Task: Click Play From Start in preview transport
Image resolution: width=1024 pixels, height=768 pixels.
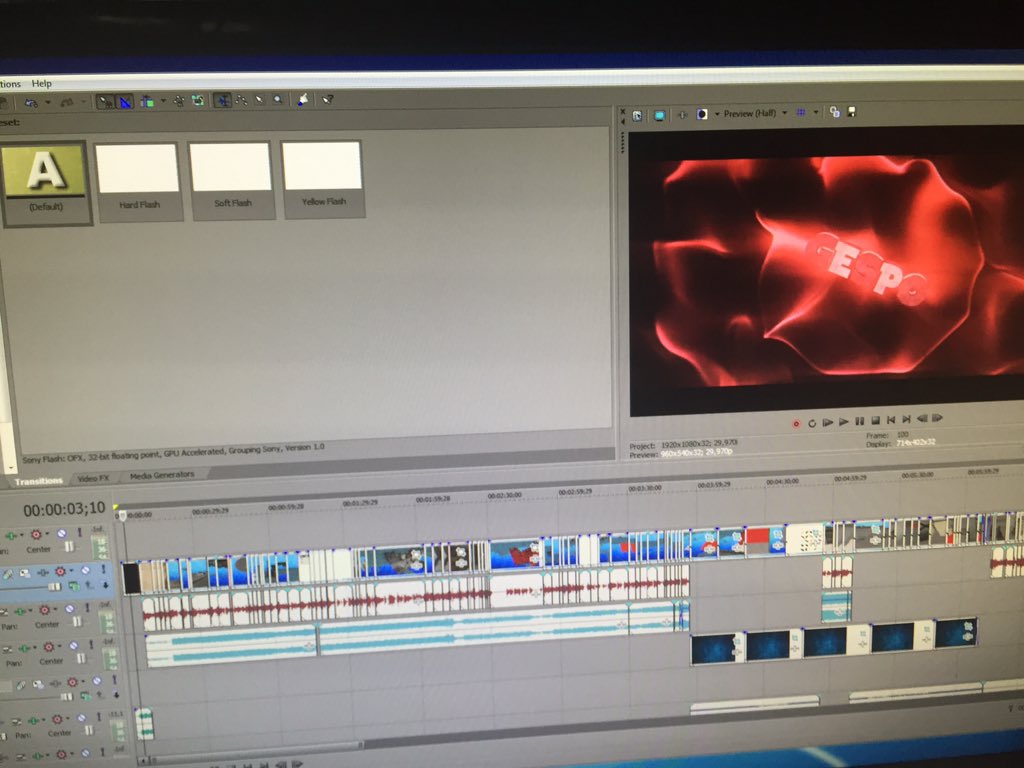Action: pyautogui.click(x=827, y=423)
